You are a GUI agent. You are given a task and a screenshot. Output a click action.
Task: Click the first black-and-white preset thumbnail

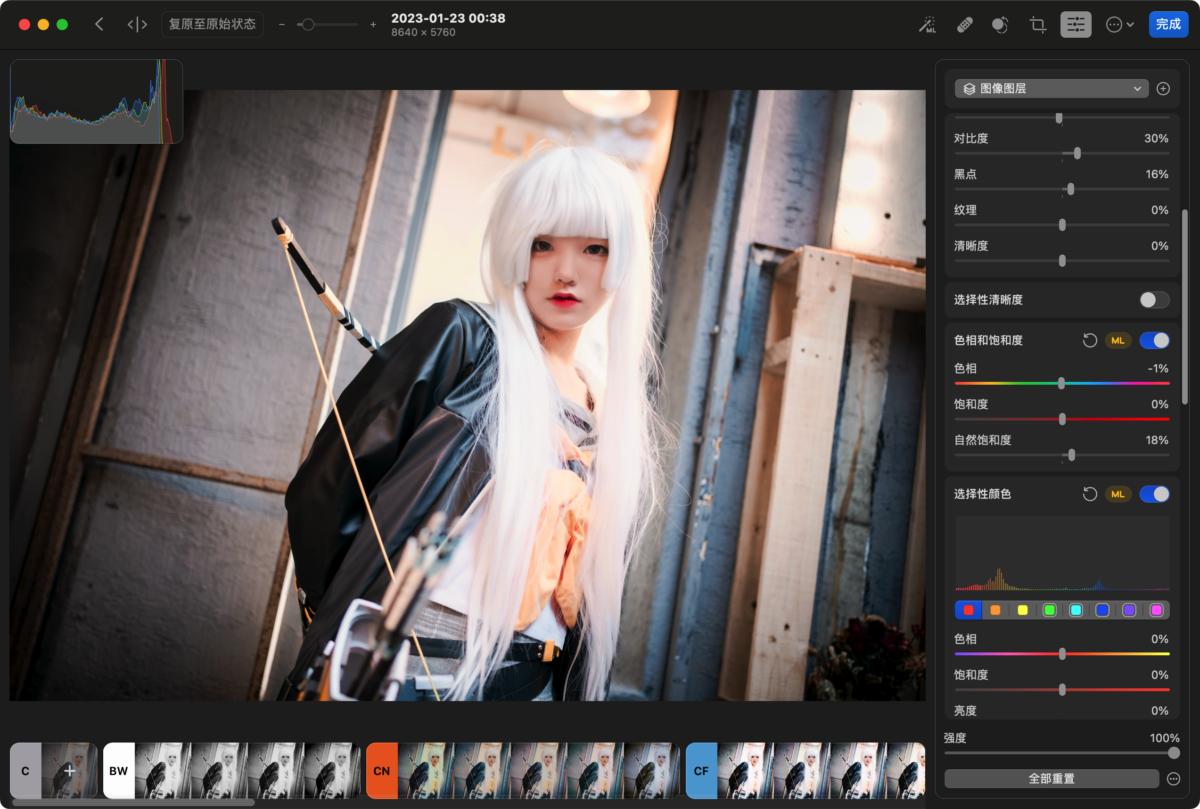click(163, 771)
